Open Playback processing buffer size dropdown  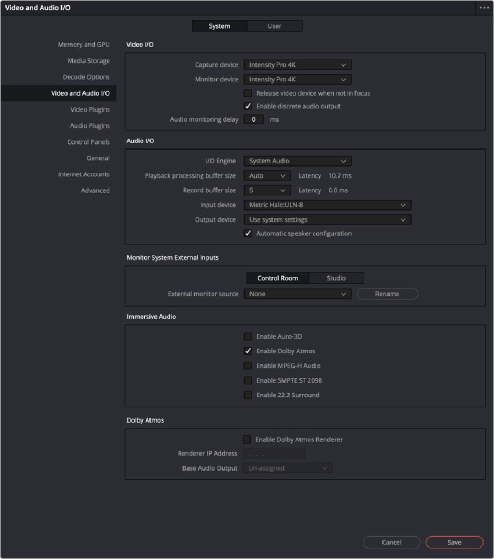coord(267,176)
